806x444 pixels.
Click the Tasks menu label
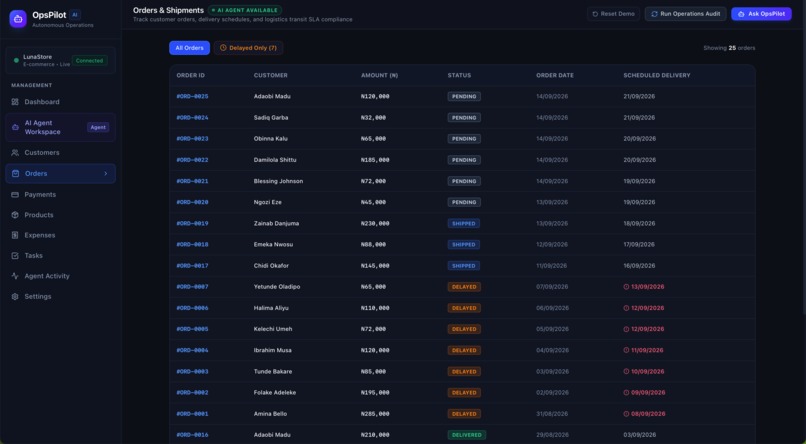tap(34, 255)
